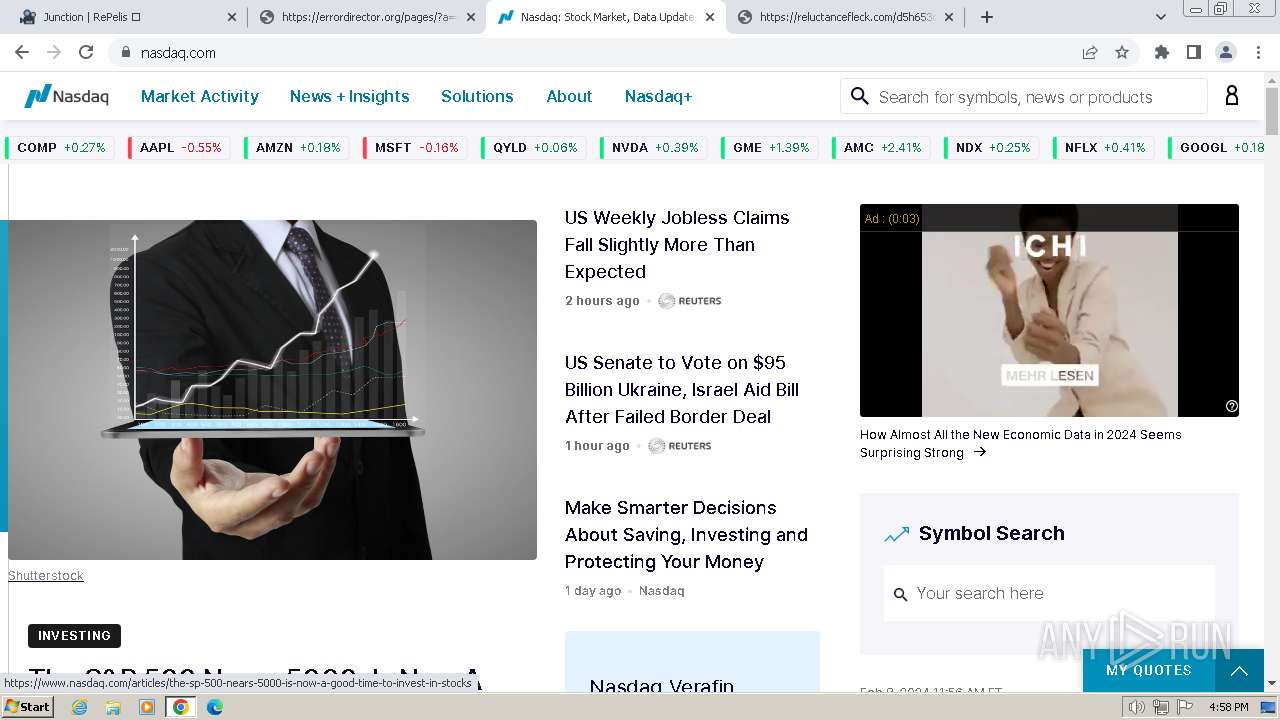The height and width of the screenshot is (720, 1280).
Task: Go back in browser
Action: 22,52
